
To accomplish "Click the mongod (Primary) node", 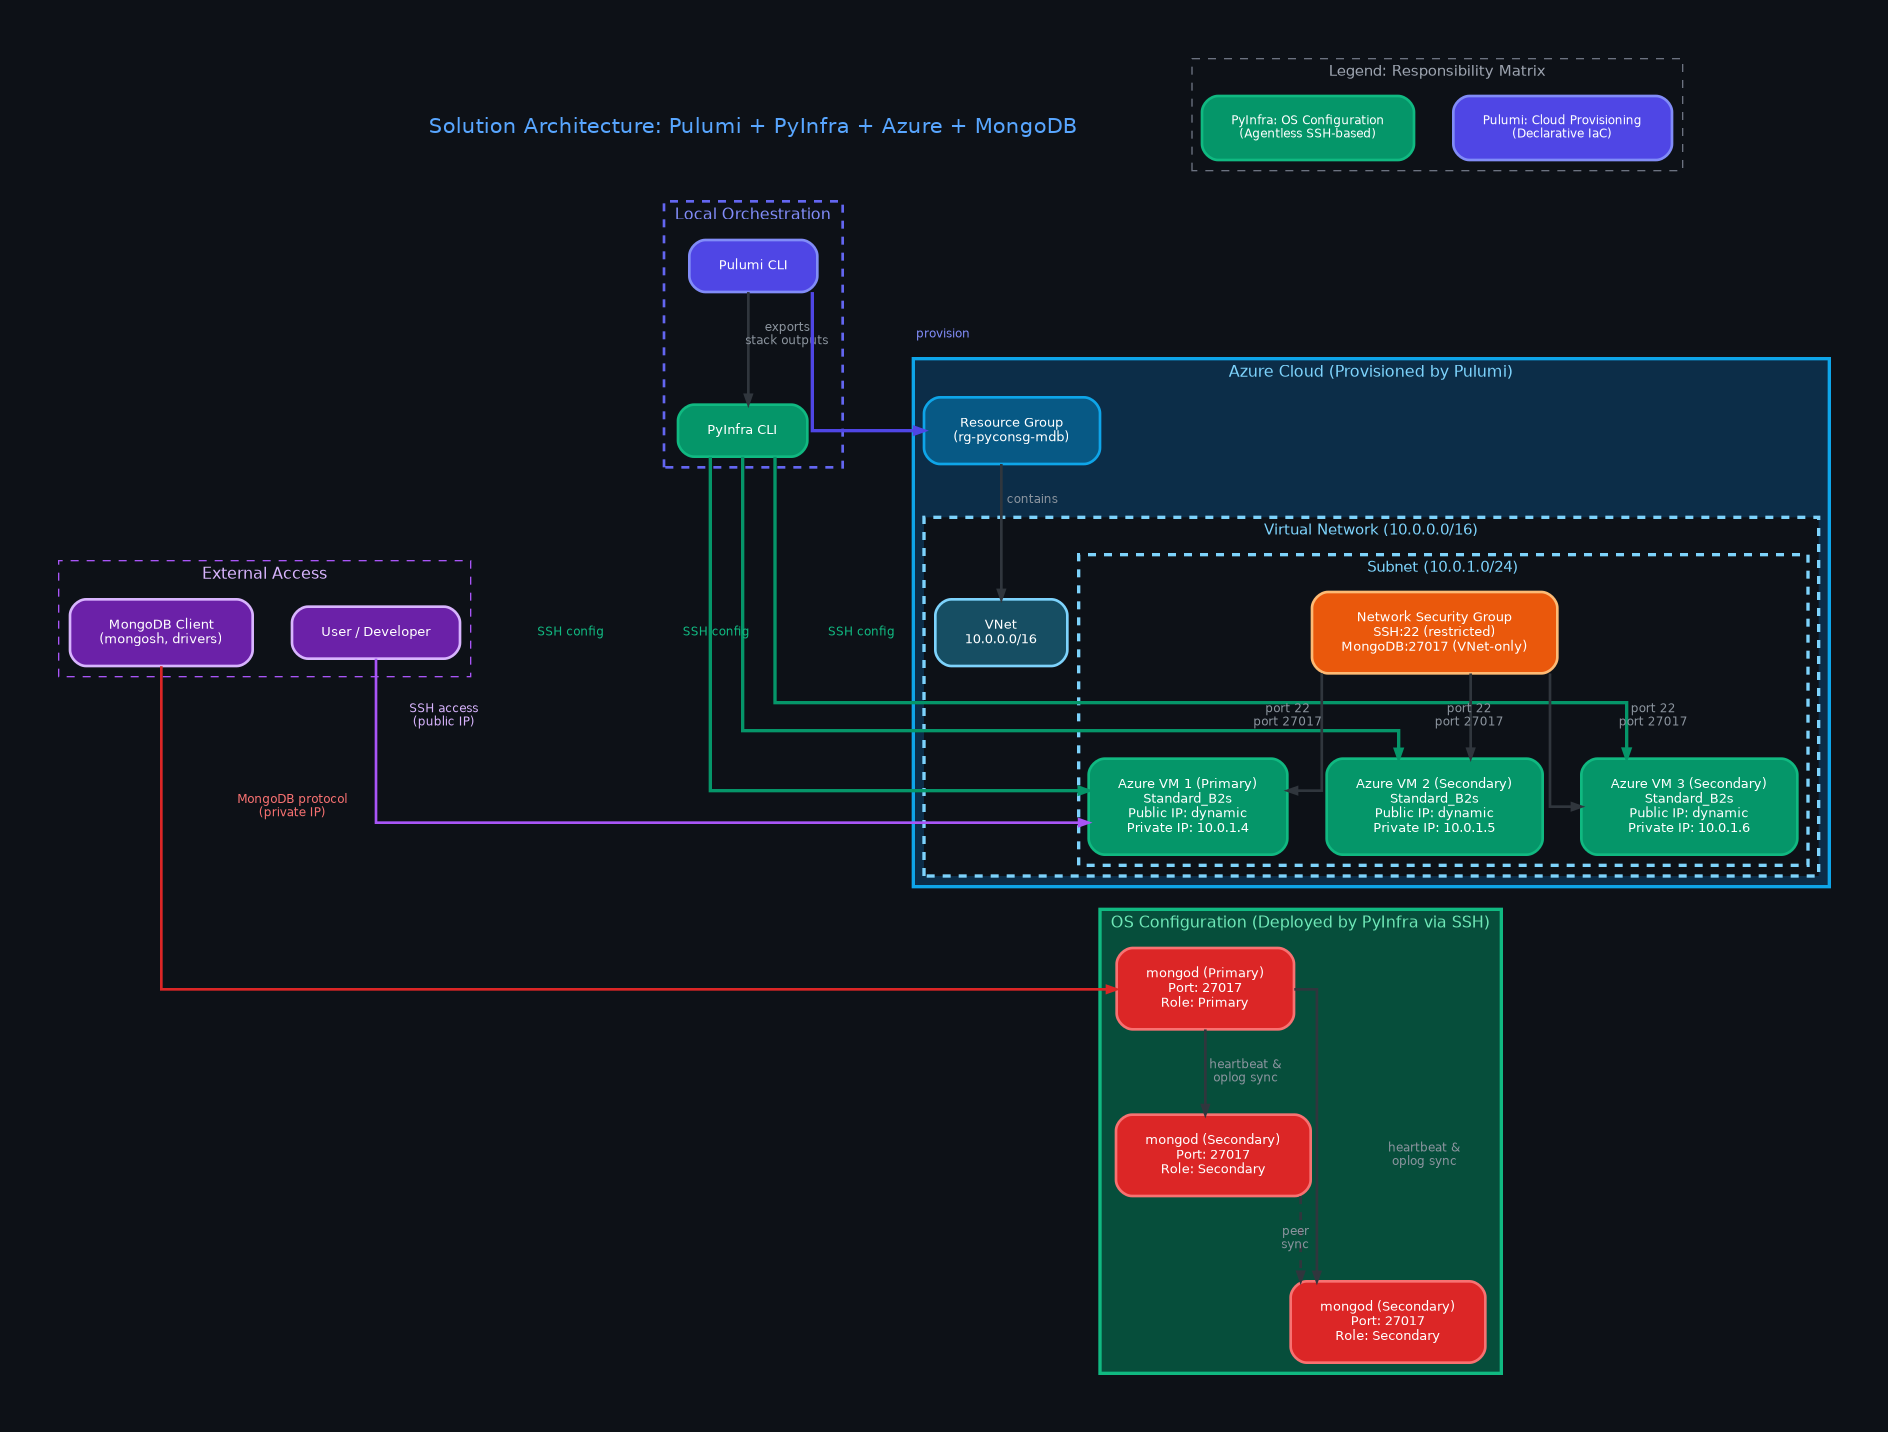I will click(1205, 988).
